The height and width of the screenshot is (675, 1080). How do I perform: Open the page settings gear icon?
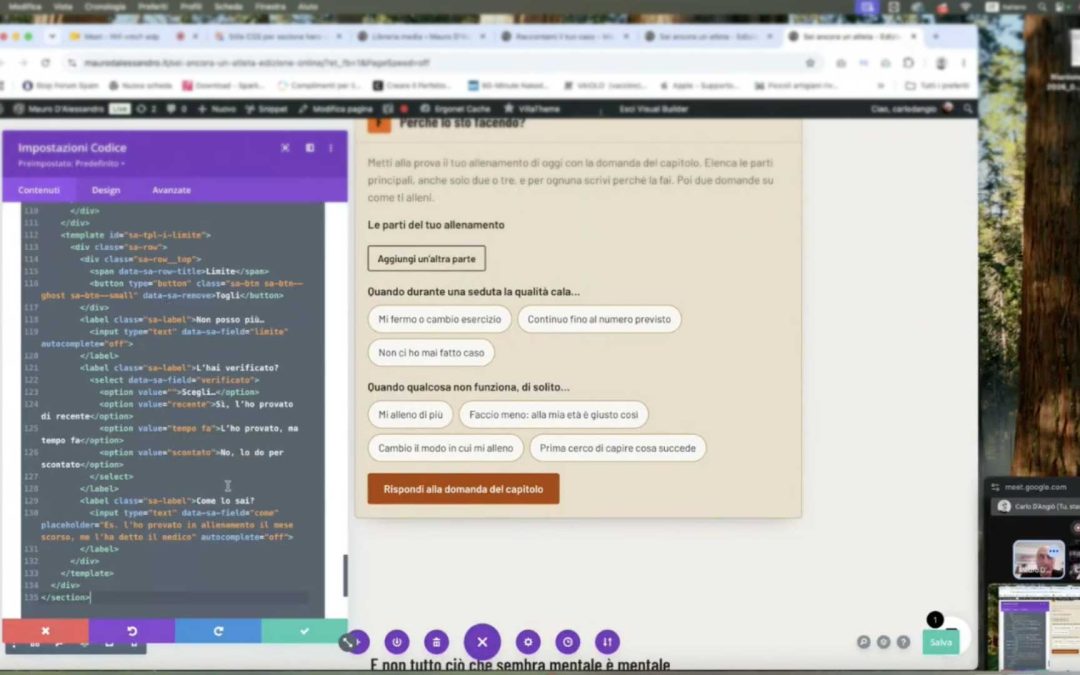[x=528, y=642]
